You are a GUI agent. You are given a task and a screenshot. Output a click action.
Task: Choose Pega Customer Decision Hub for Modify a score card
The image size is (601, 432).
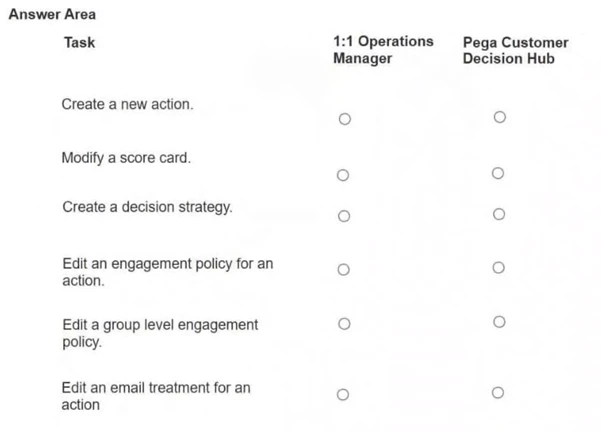[x=498, y=173]
